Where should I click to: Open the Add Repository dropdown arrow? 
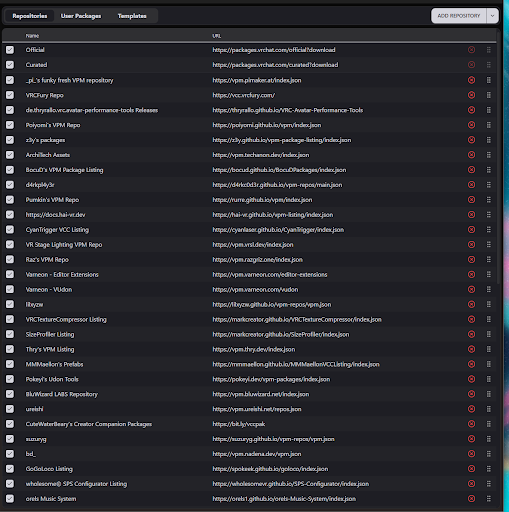point(492,16)
